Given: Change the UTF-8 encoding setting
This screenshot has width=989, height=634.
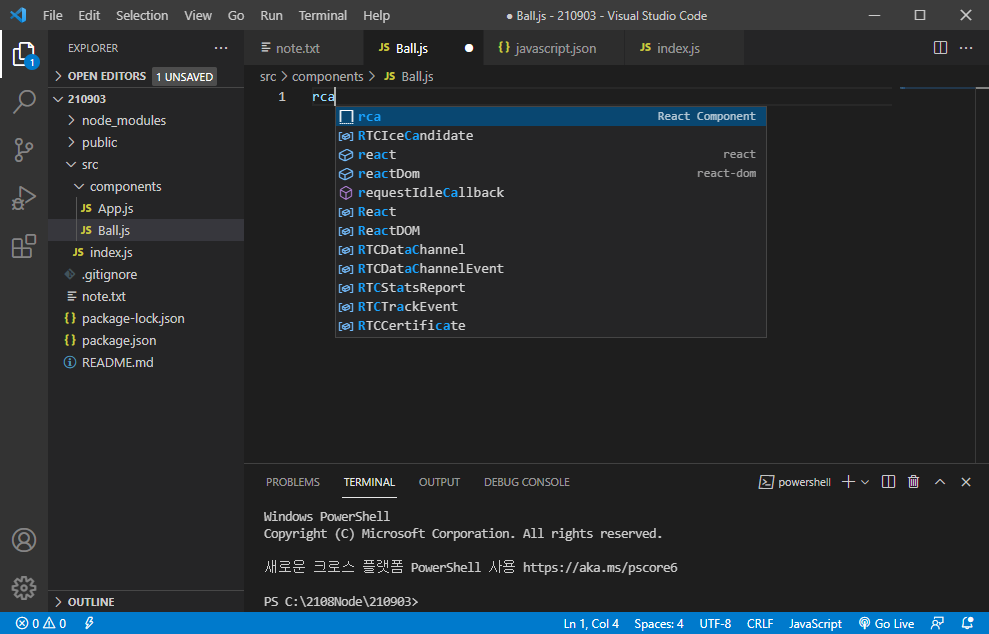Looking at the screenshot, I should pyautogui.click(x=715, y=623).
